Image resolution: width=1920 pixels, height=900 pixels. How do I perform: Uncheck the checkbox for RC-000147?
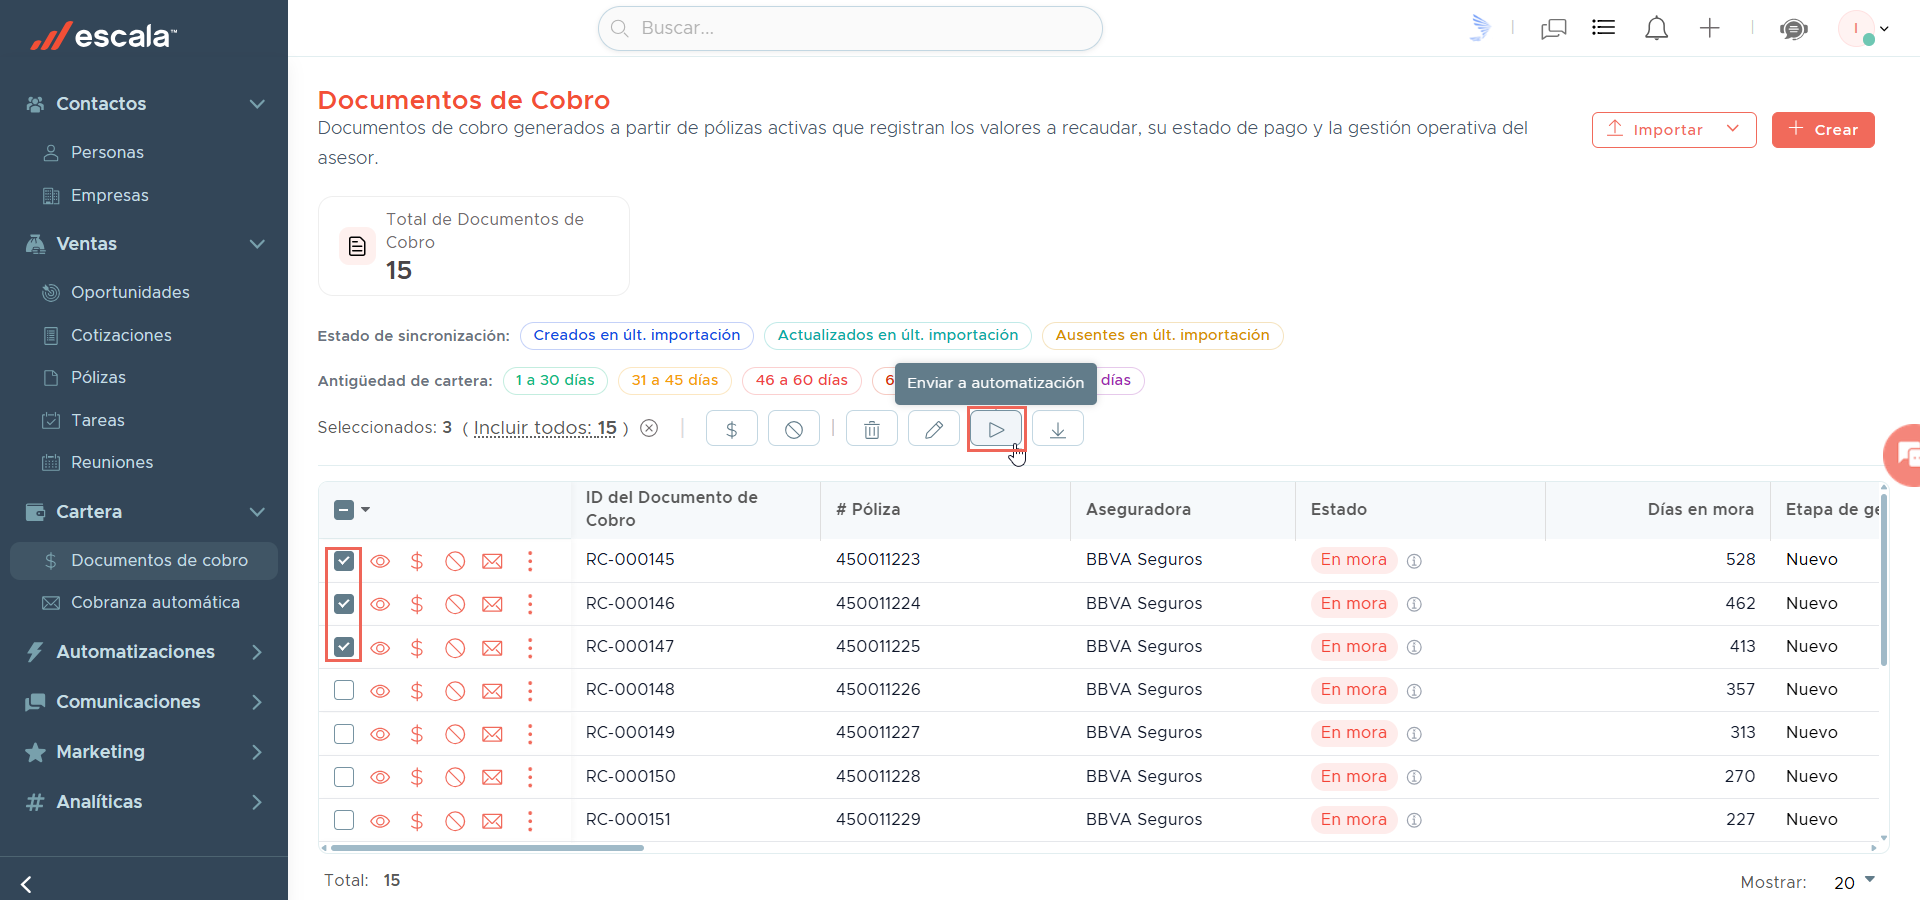(x=344, y=647)
